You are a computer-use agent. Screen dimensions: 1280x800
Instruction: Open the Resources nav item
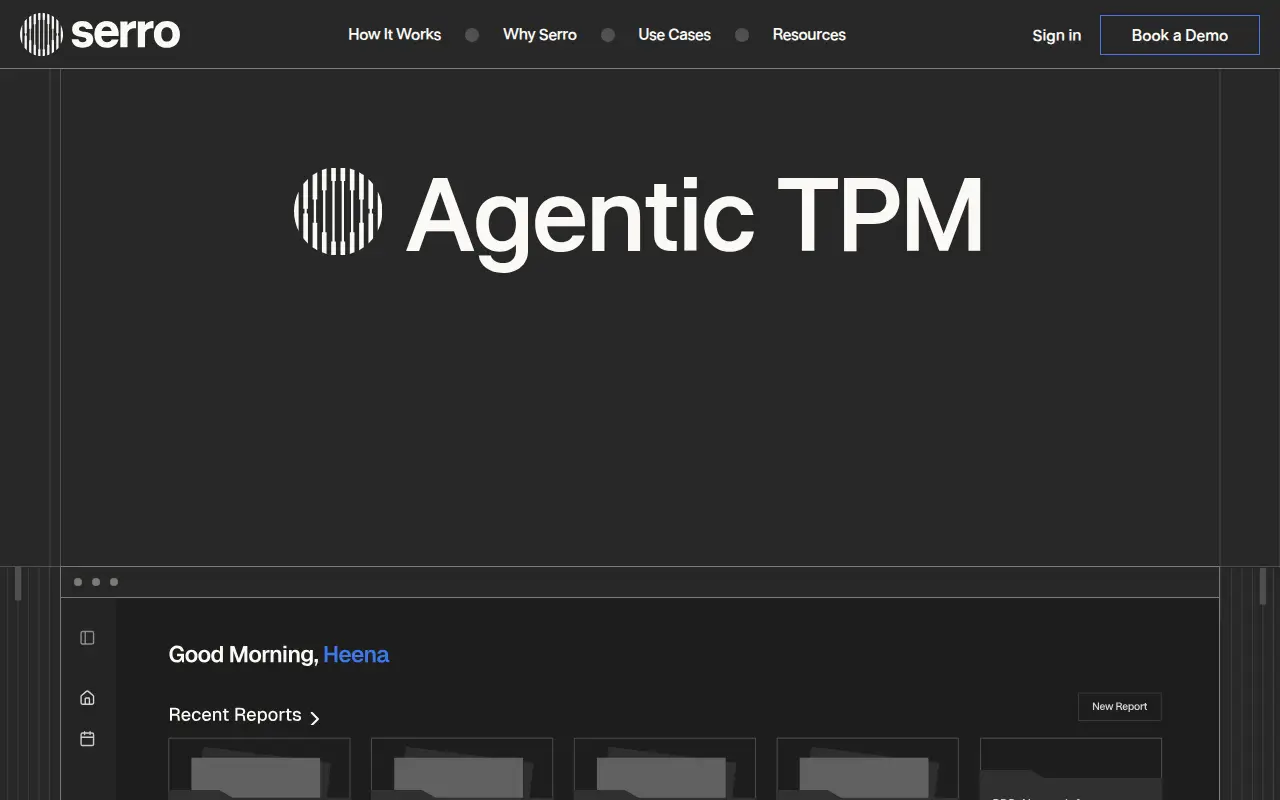click(x=809, y=34)
